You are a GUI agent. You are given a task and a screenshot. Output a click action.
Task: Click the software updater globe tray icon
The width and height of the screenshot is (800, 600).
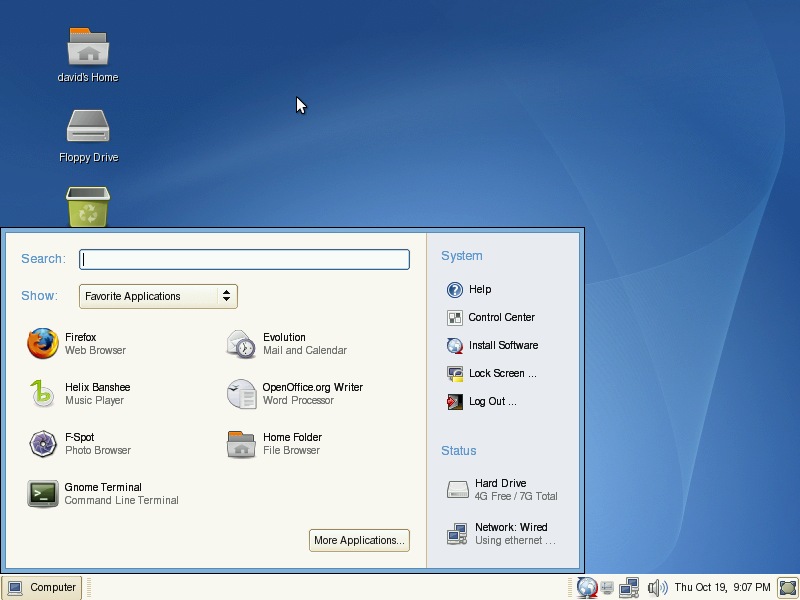click(x=587, y=587)
